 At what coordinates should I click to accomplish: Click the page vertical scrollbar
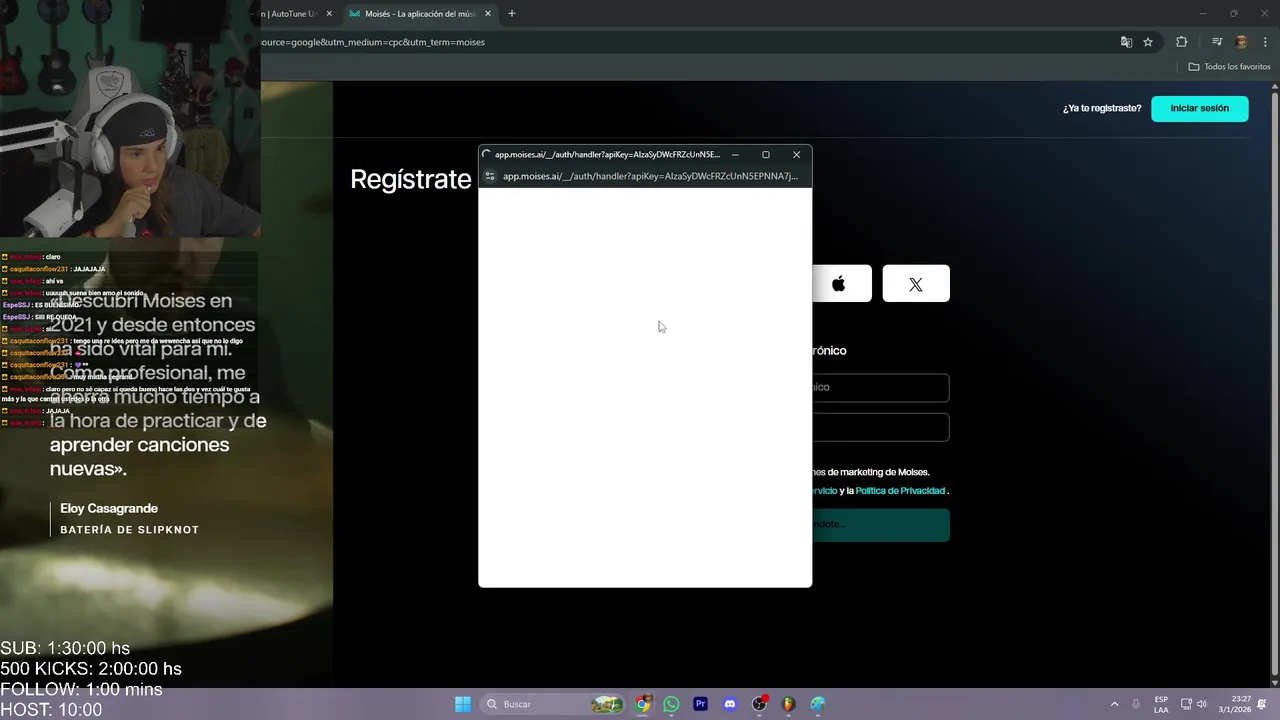1274,385
